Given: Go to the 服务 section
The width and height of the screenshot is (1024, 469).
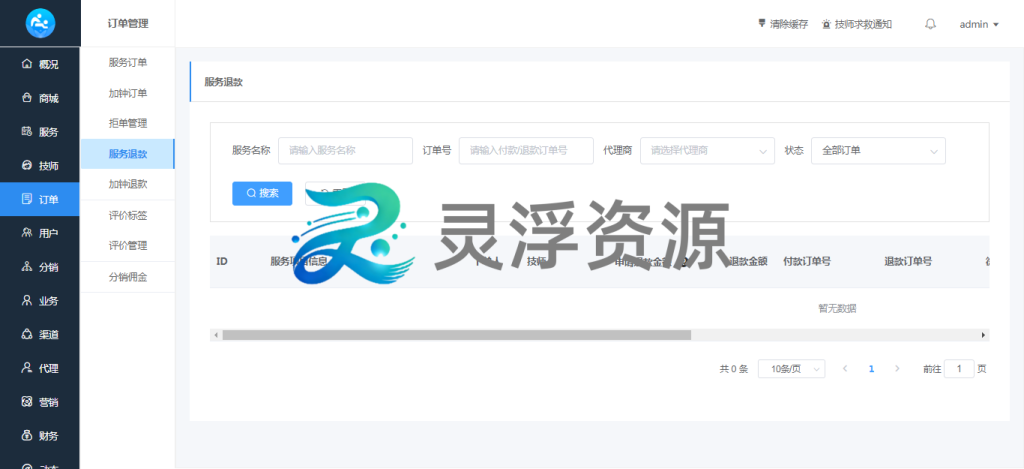Looking at the screenshot, I should 40,132.
